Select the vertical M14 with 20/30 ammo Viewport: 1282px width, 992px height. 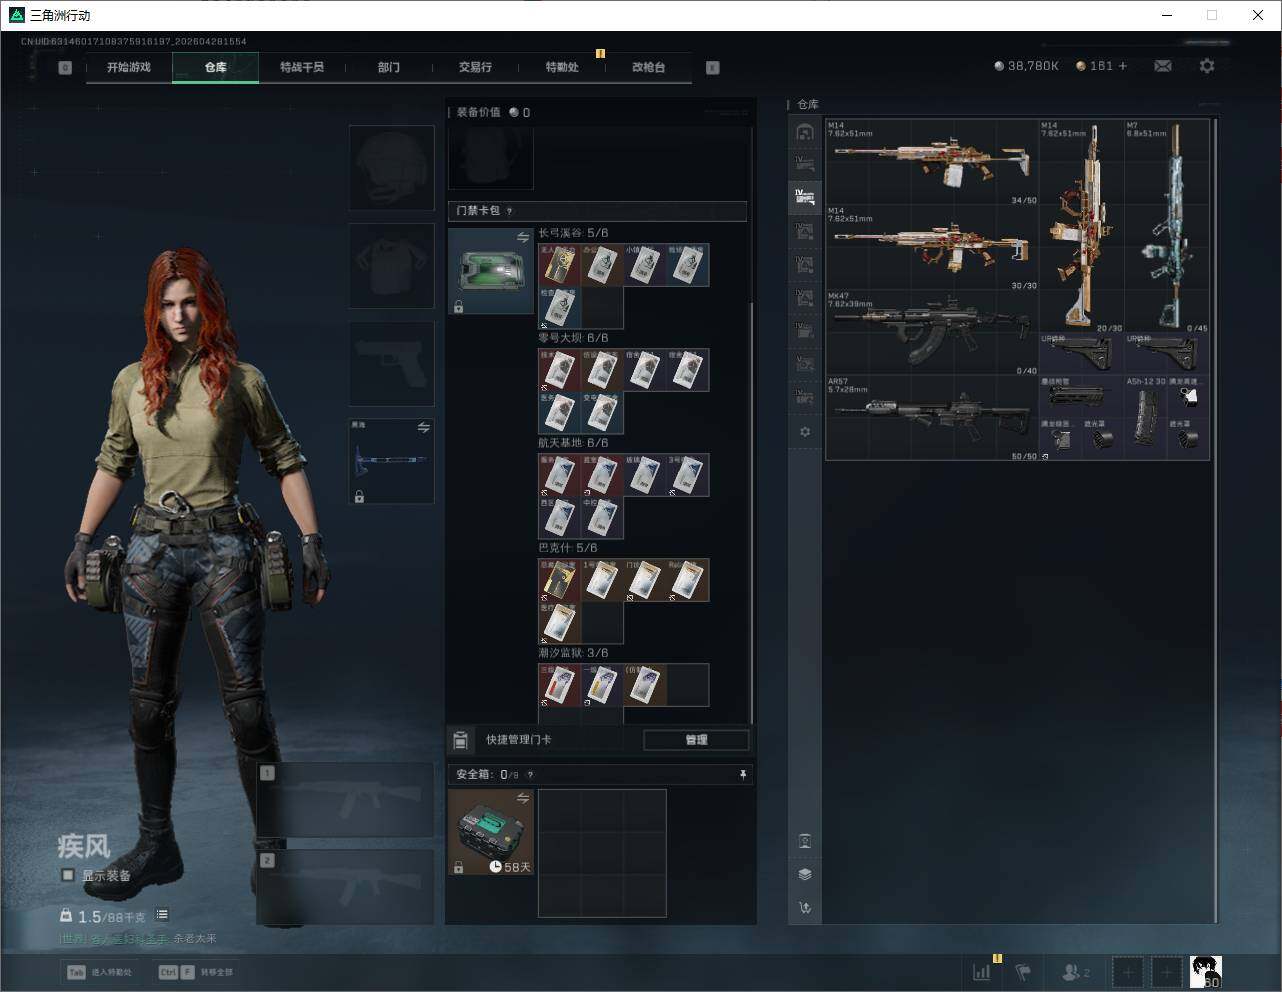click(1082, 227)
